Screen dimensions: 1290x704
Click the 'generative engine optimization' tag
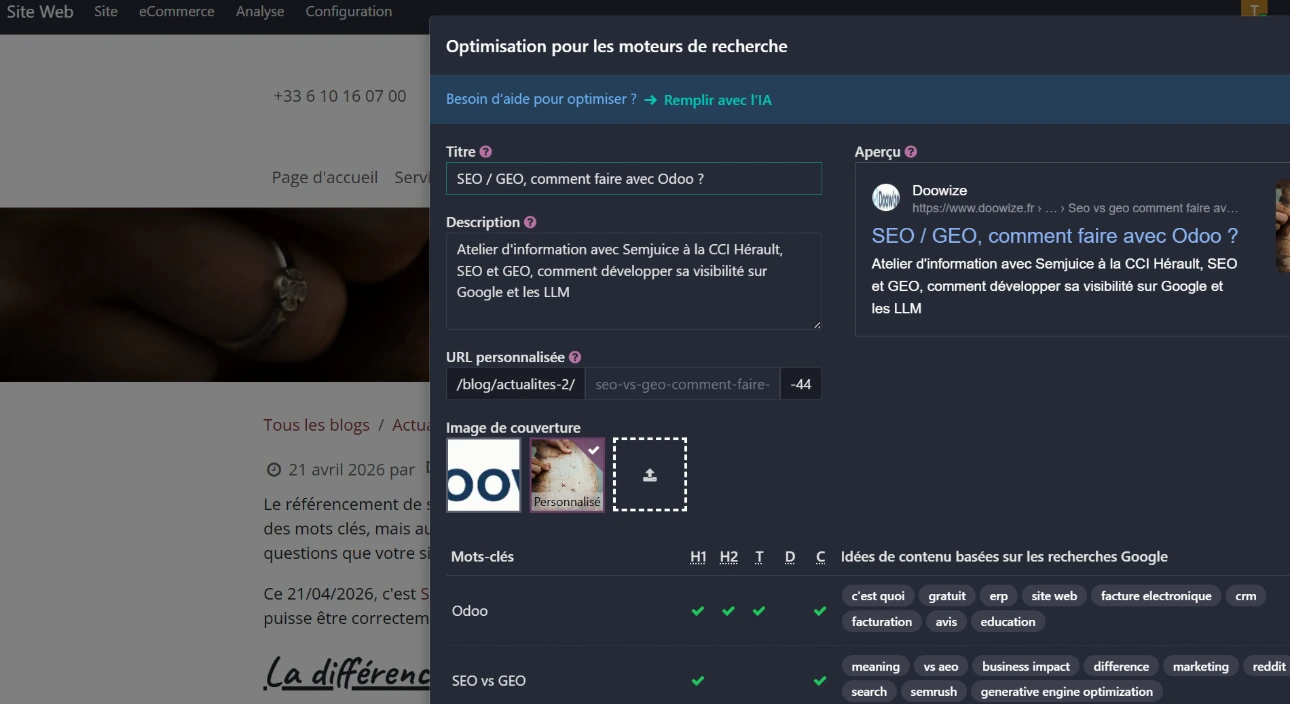pos(1067,692)
